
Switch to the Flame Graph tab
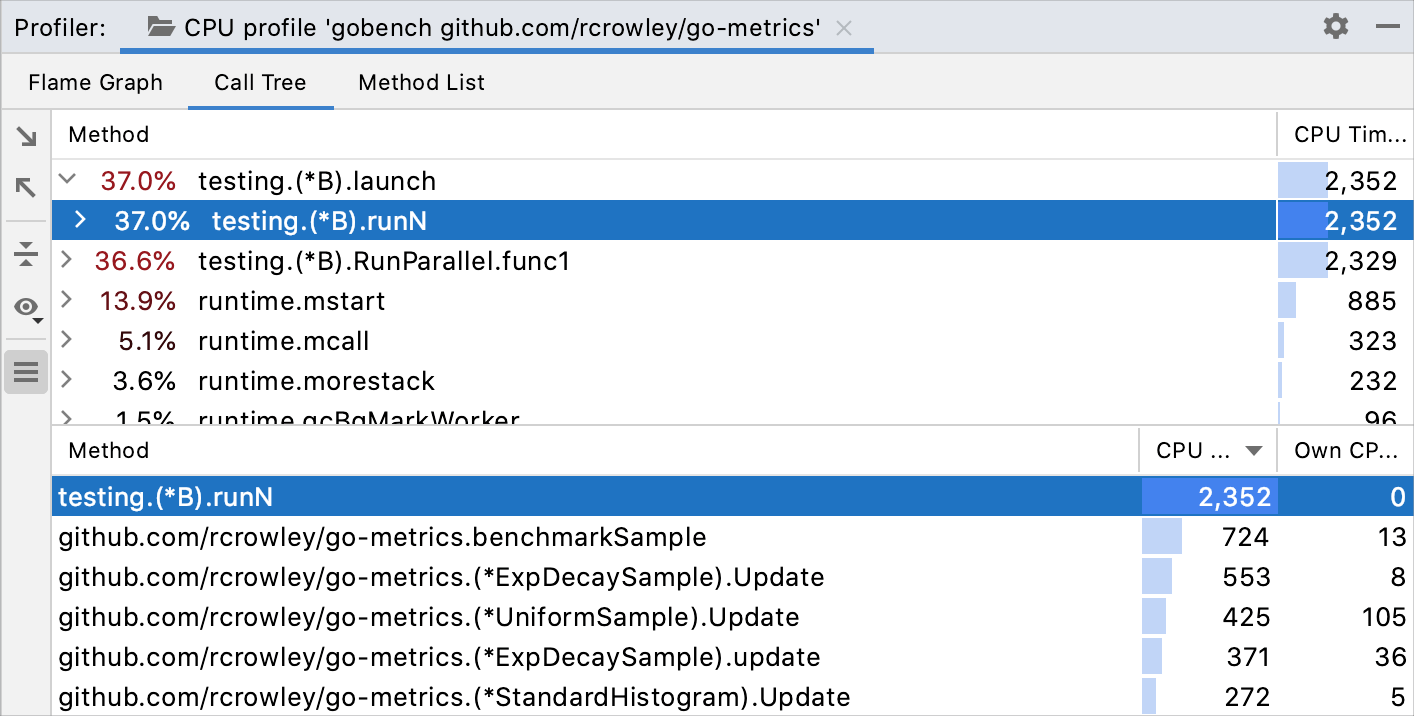95,82
